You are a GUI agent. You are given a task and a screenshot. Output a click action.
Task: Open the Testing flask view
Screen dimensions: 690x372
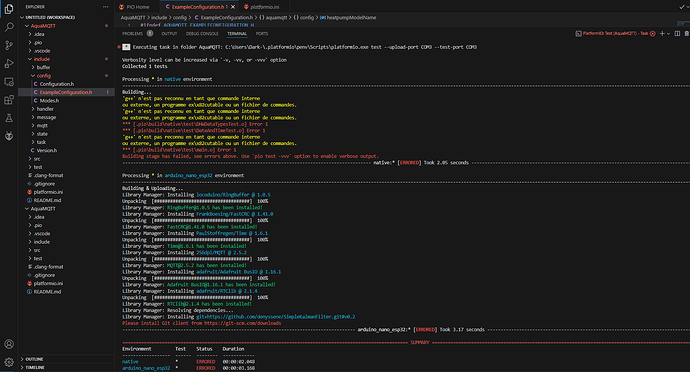(9, 118)
